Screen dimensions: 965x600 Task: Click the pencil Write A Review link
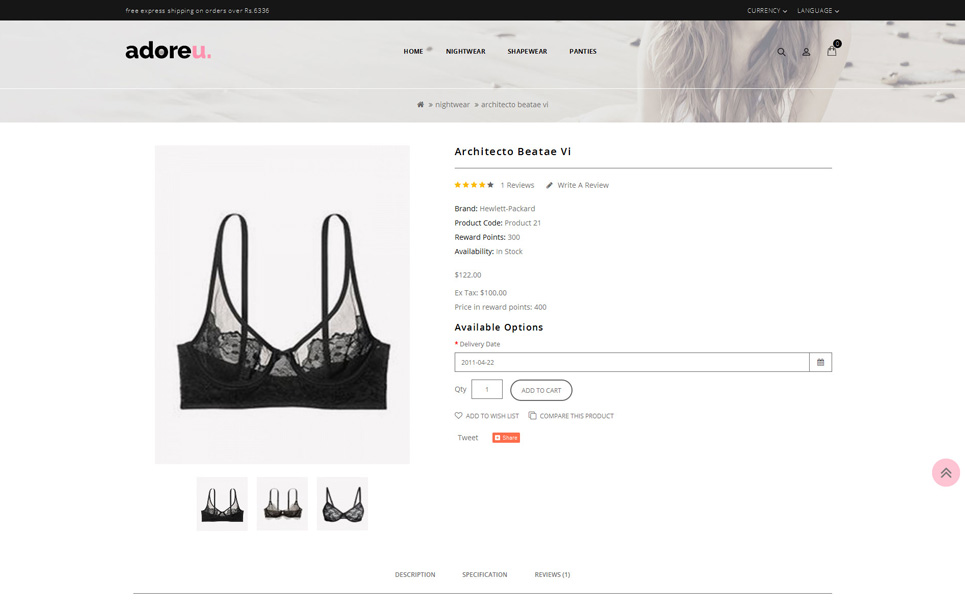pyautogui.click(x=577, y=185)
